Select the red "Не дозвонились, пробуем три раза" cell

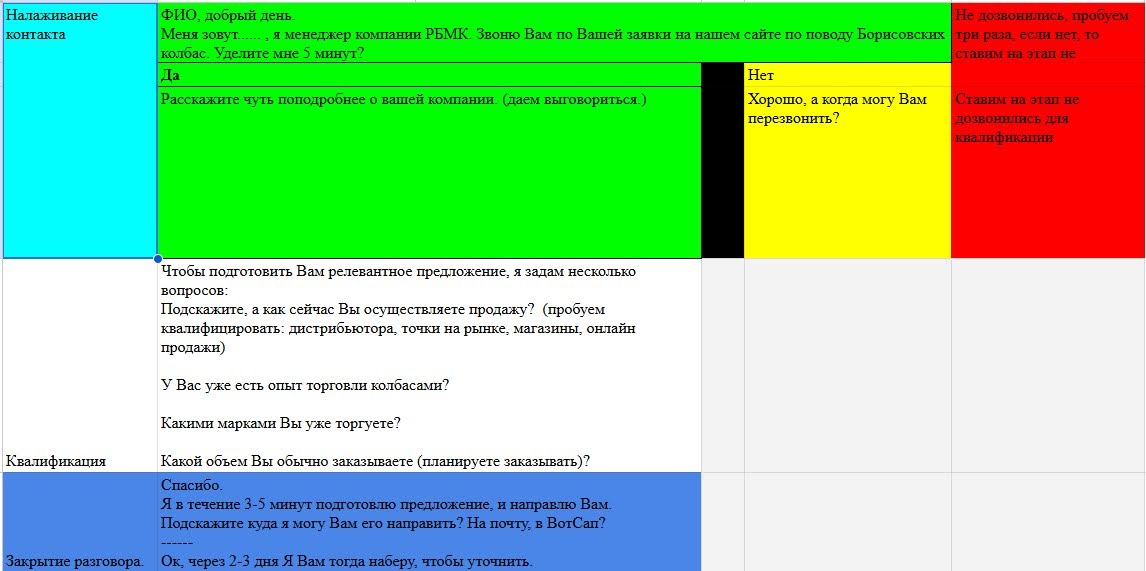point(1047,33)
